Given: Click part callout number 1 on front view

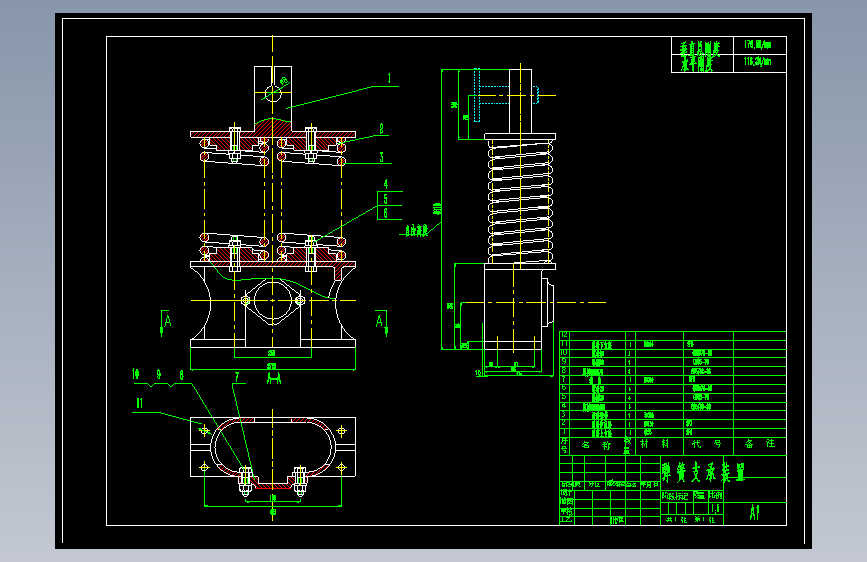Looking at the screenshot, I should [389, 79].
